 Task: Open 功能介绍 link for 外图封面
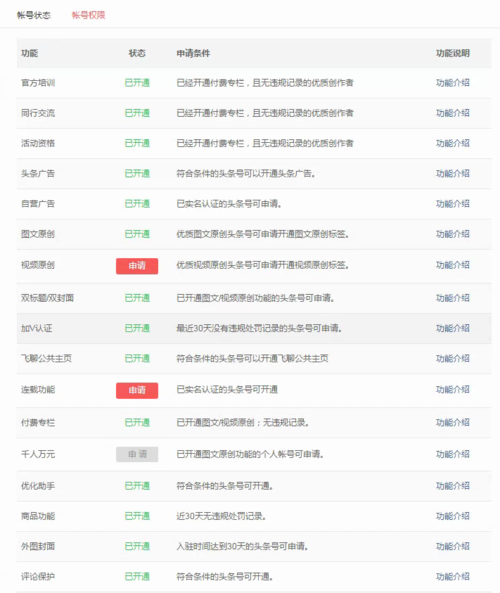pos(453,546)
